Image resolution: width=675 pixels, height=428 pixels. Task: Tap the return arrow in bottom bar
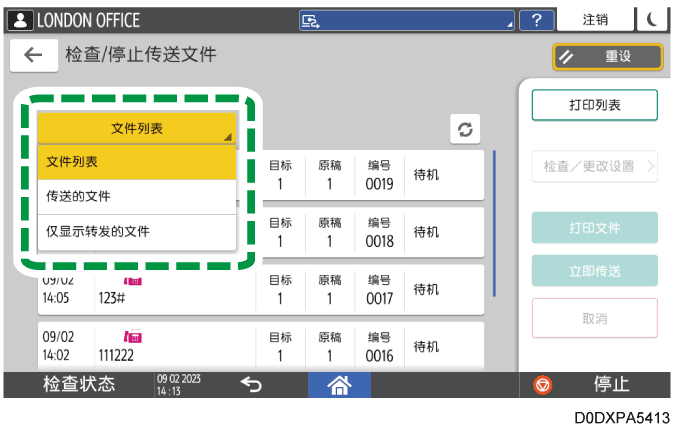click(x=251, y=384)
